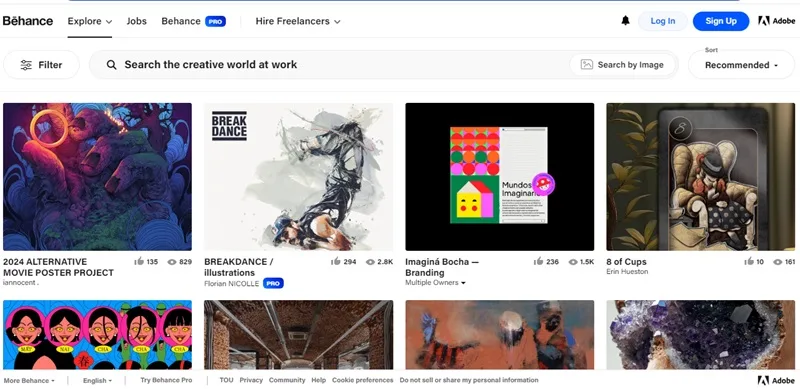Click title BREAKDANCE / illustrations
The image size is (800, 389).
[238, 267]
